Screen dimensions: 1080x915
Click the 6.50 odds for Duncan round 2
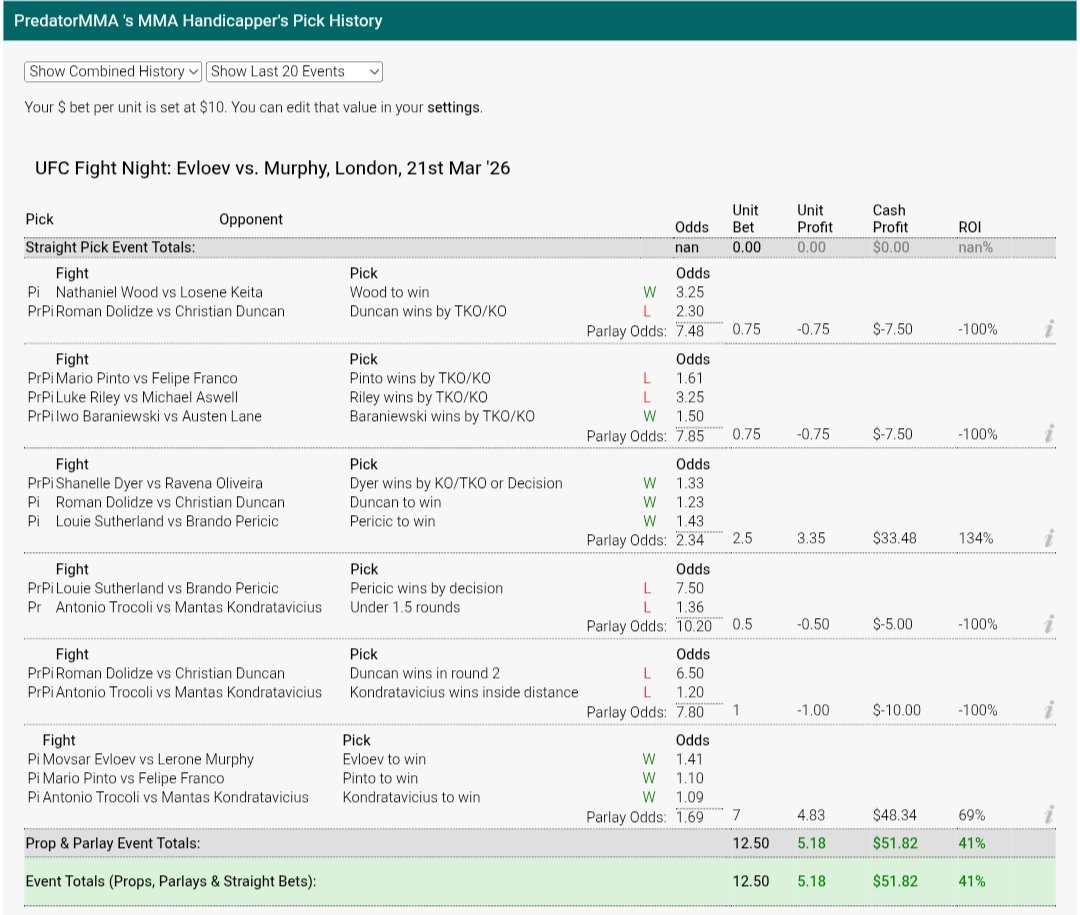[690, 673]
